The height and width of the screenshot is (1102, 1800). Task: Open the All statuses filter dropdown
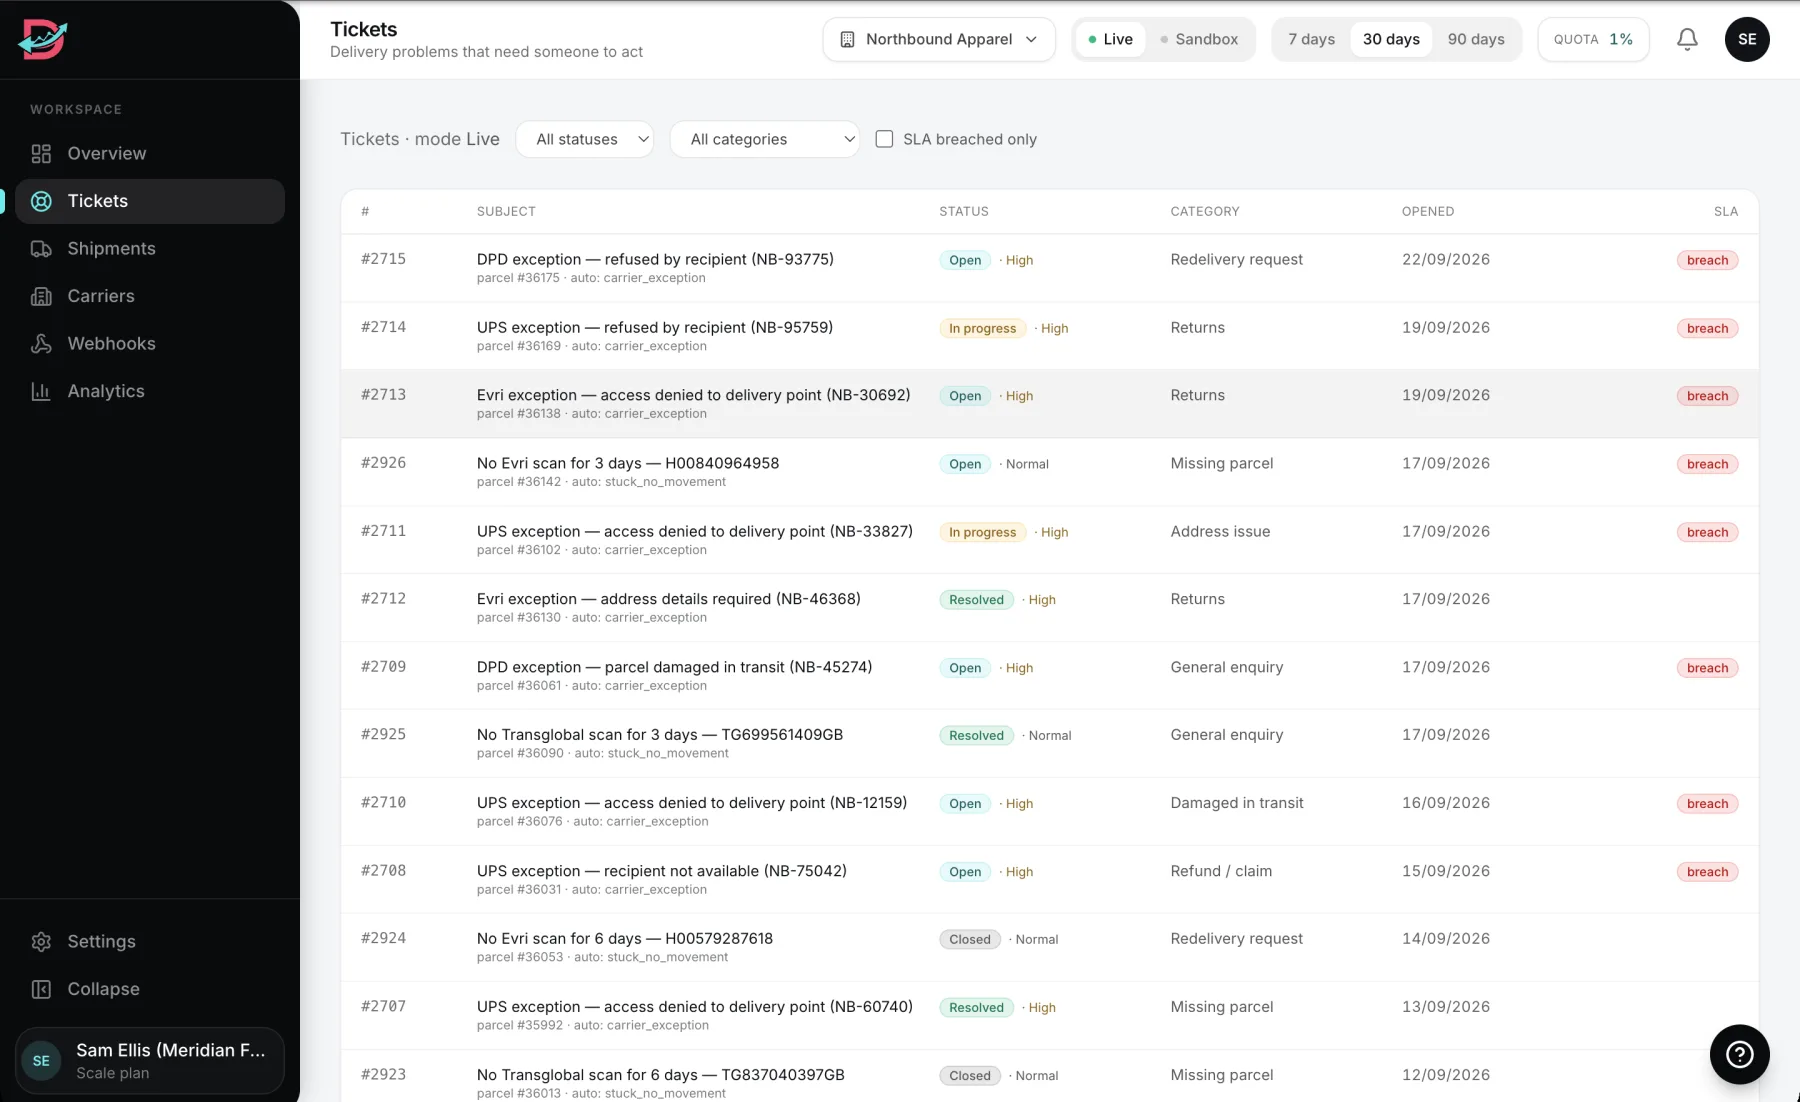click(585, 139)
